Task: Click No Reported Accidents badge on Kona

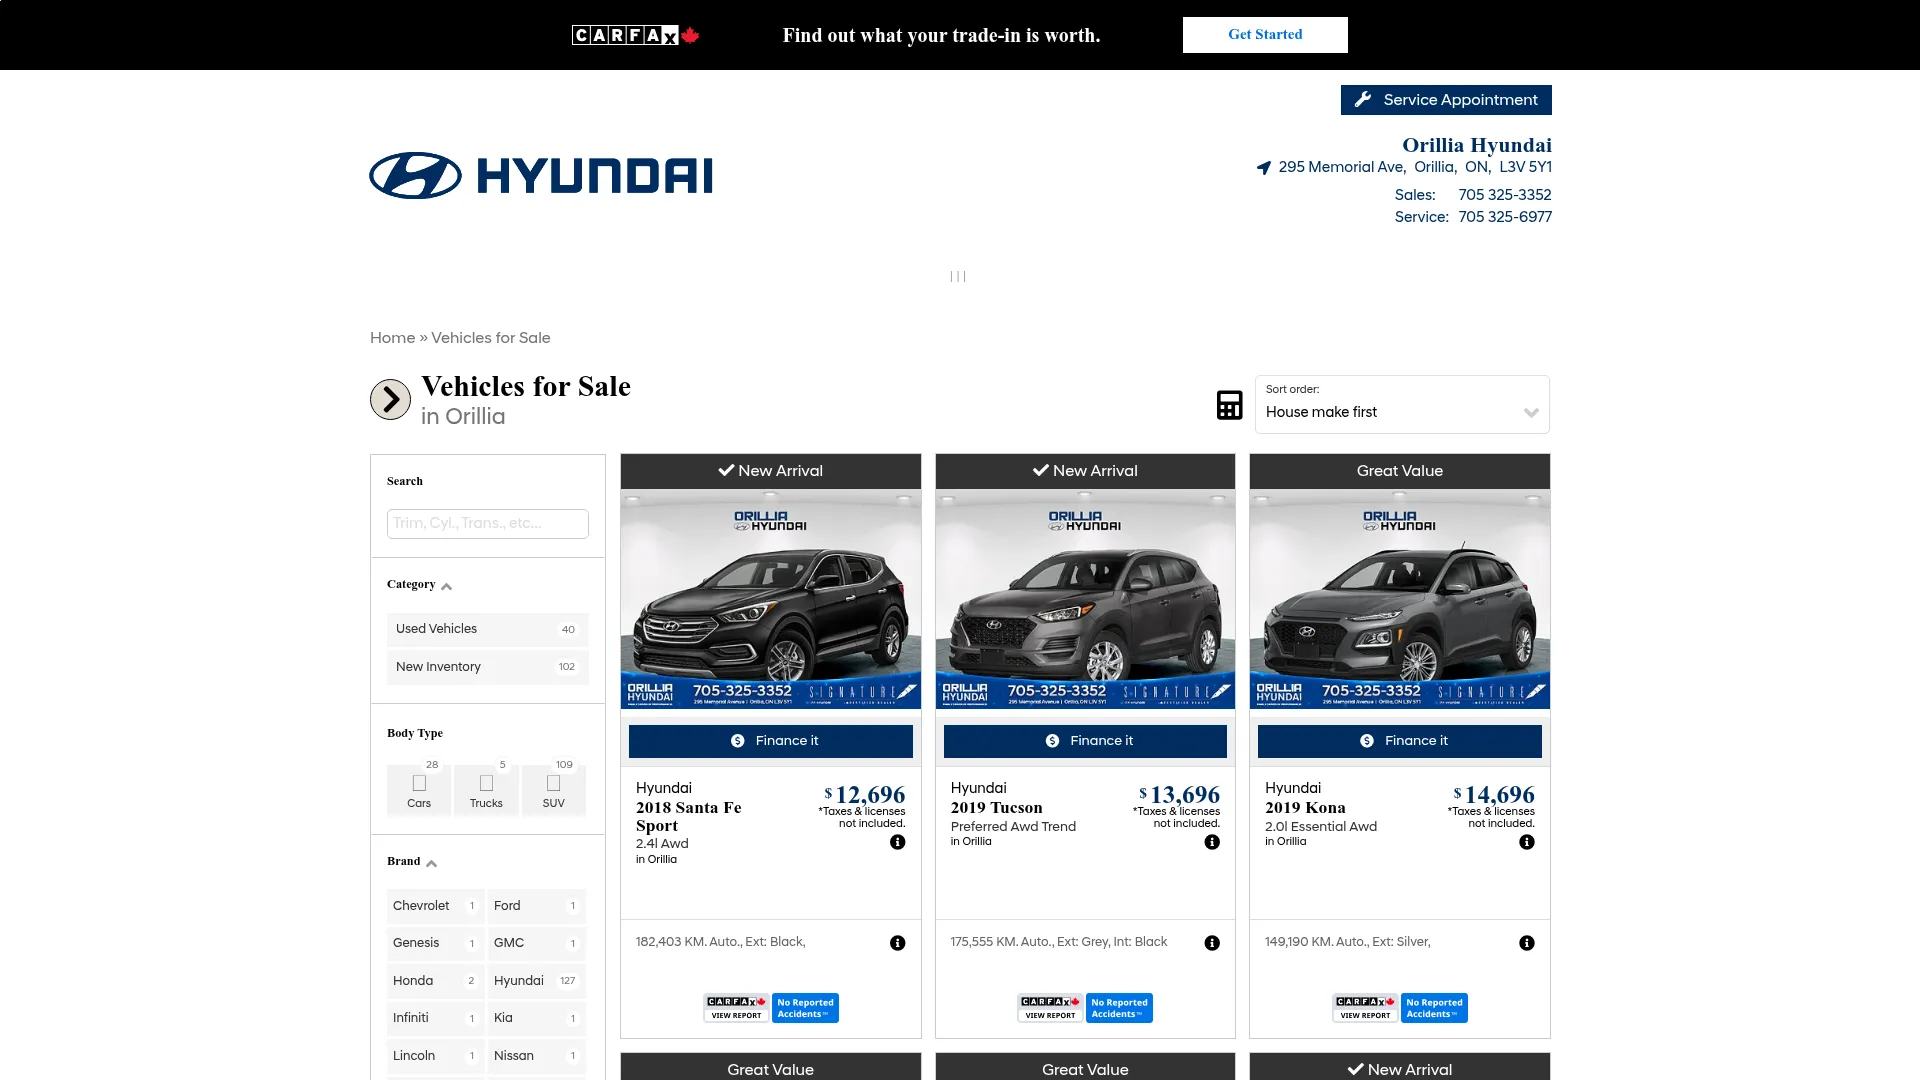Action: [x=1434, y=1008]
